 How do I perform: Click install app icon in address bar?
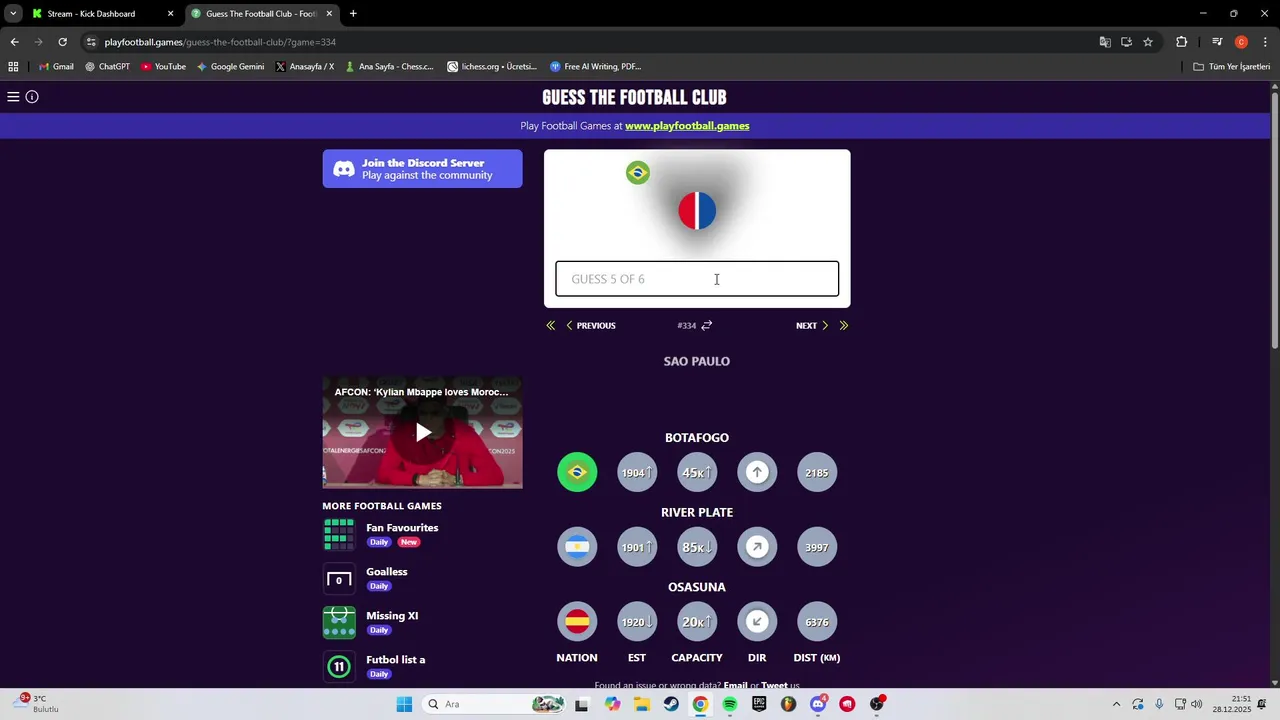tap(1126, 42)
